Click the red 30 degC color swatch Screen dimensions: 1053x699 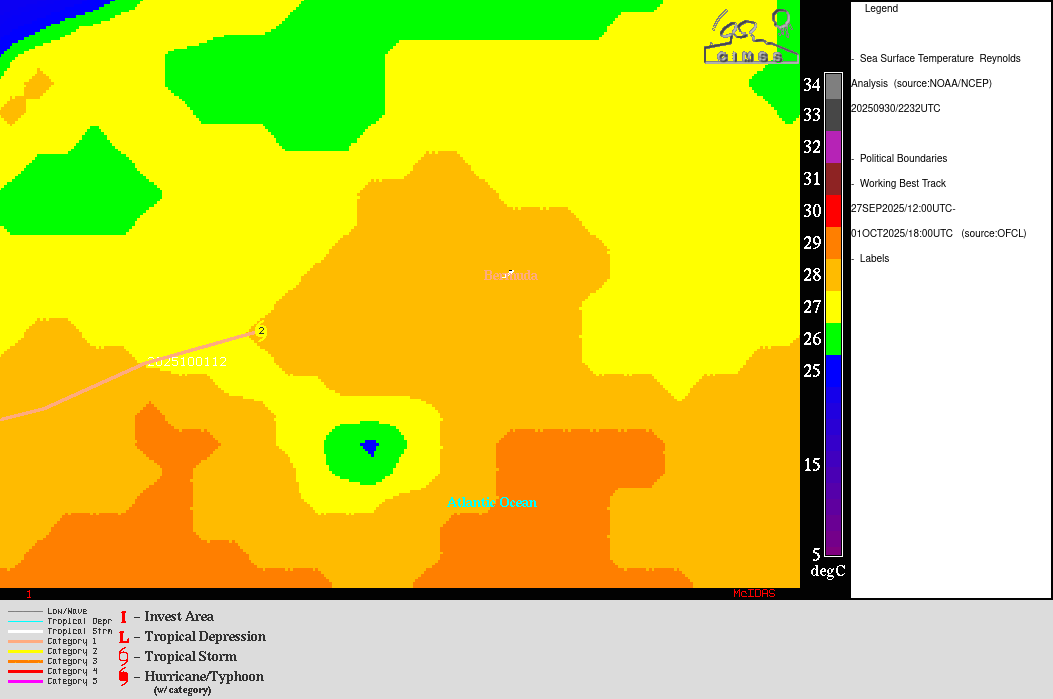tap(833, 211)
